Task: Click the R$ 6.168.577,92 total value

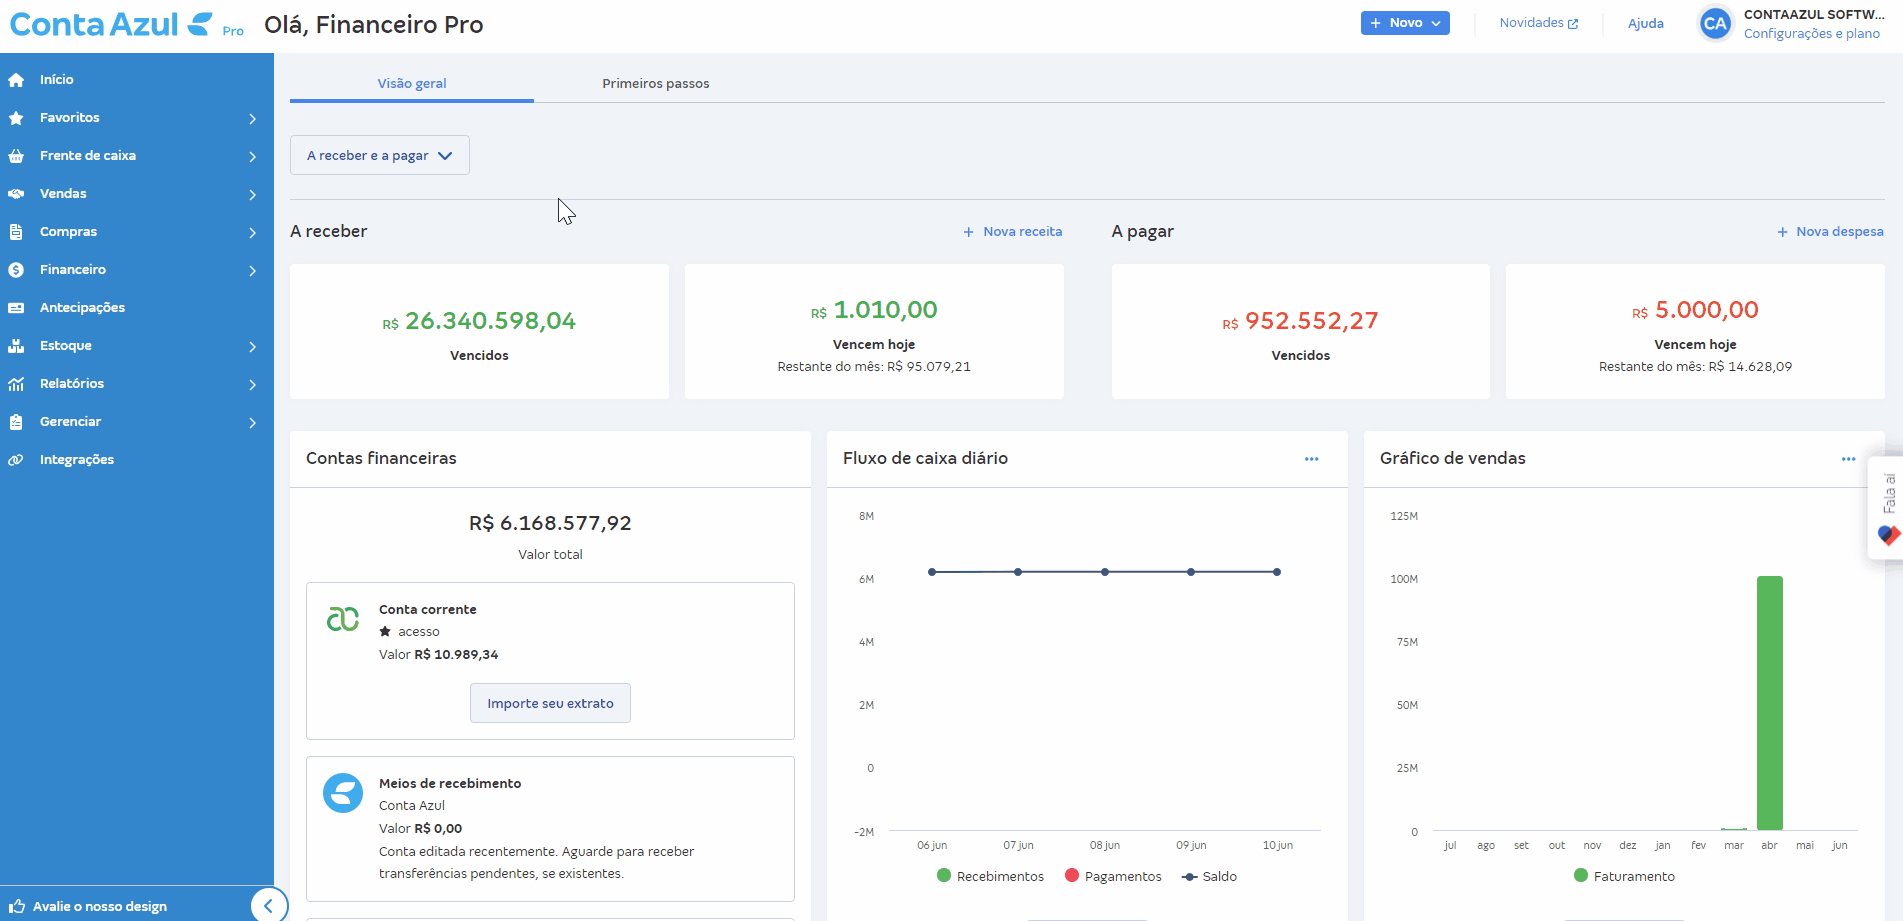Action: [550, 523]
